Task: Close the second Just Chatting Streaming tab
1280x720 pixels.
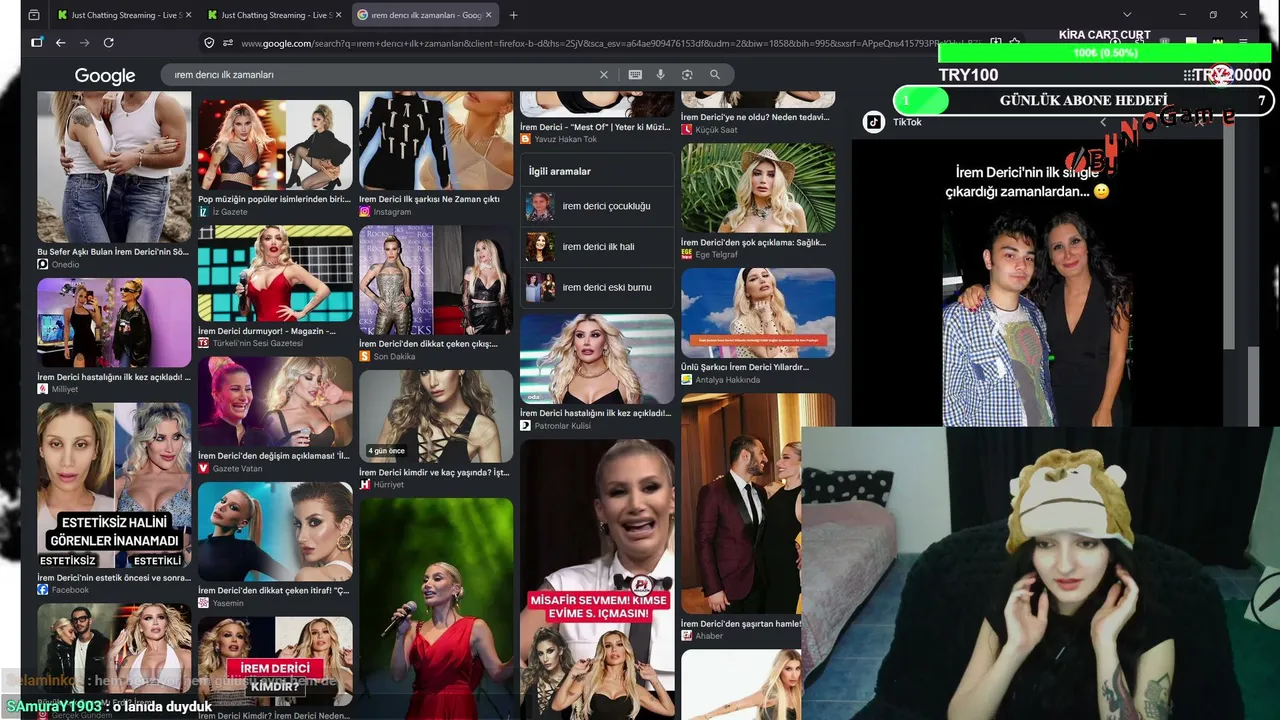Action: pos(338,15)
